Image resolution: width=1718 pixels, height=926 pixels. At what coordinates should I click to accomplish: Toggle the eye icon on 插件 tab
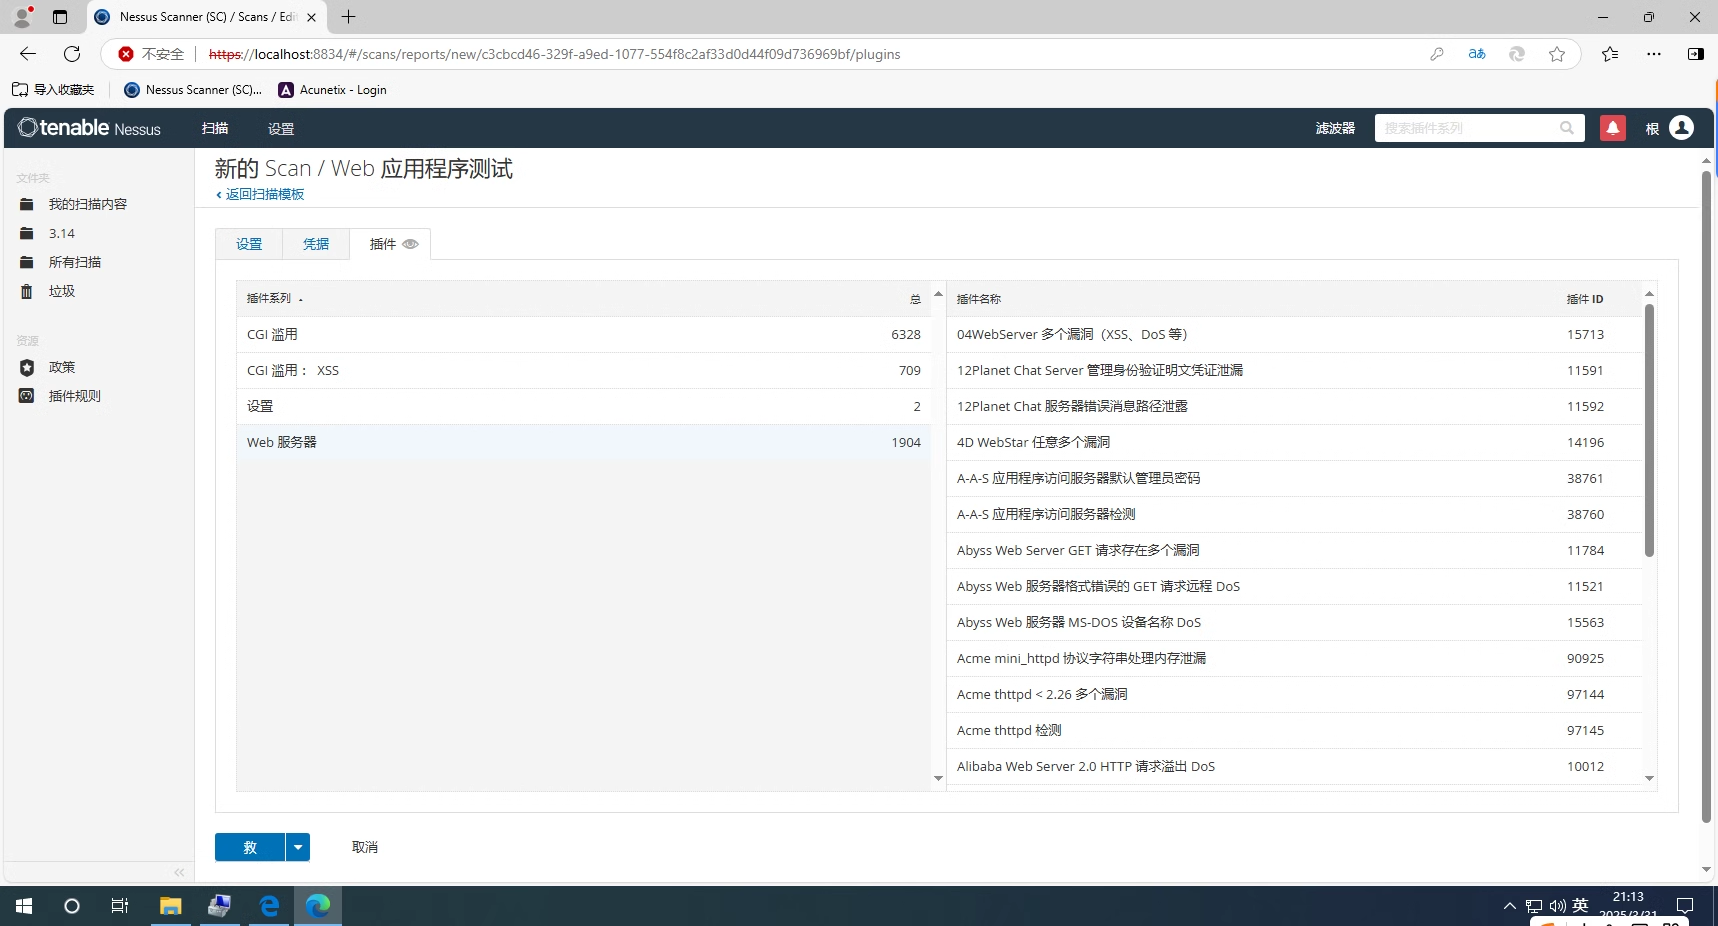pyautogui.click(x=410, y=244)
